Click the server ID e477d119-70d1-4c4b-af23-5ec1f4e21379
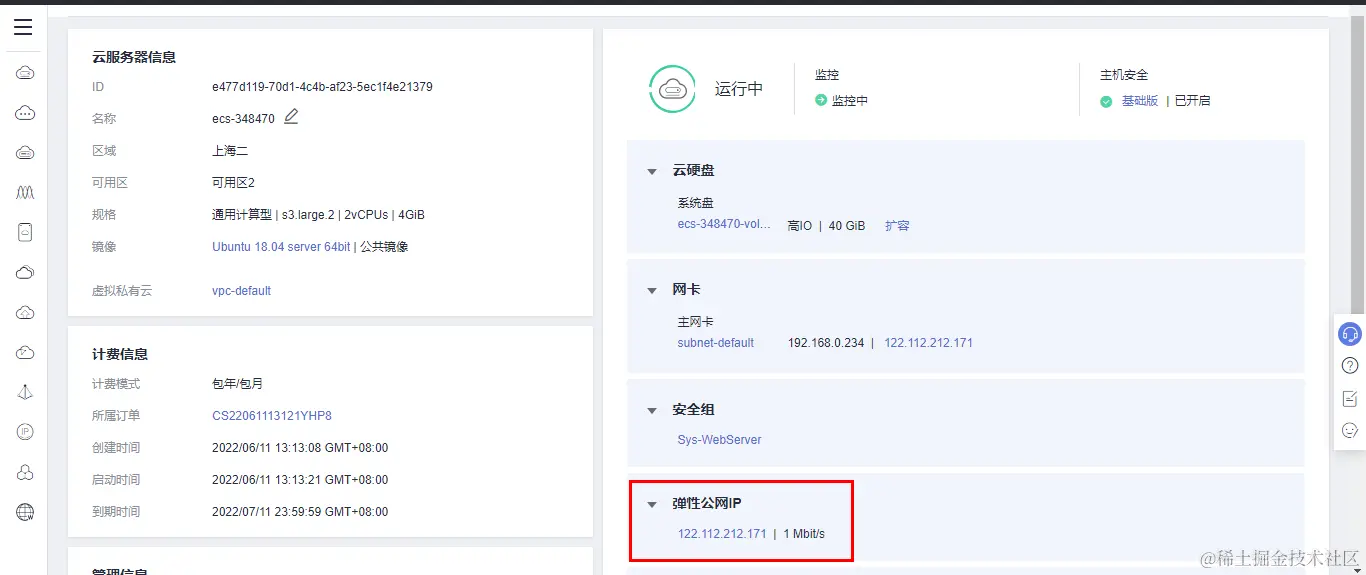The width and height of the screenshot is (1366, 575). pos(322,87)
